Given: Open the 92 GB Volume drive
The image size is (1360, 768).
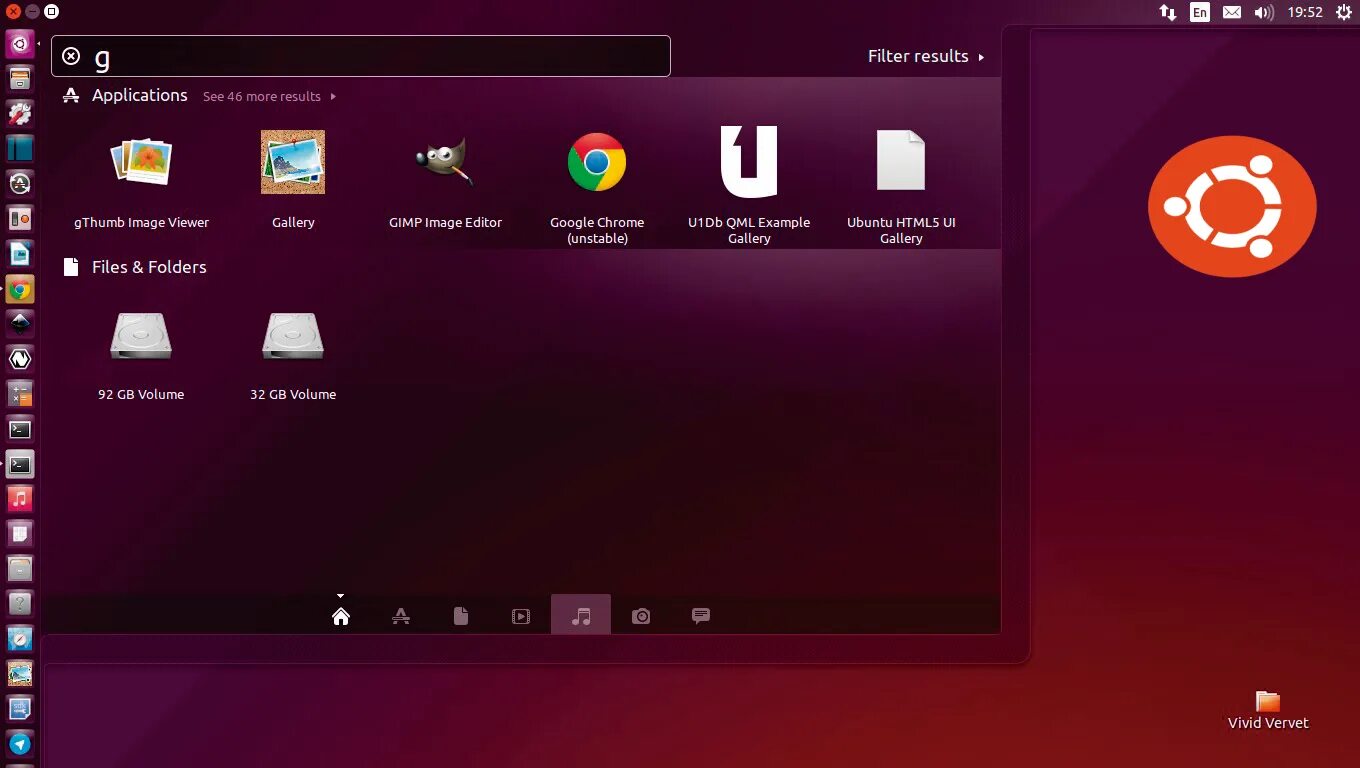Looking at the screenshot, I should [141, 355].
